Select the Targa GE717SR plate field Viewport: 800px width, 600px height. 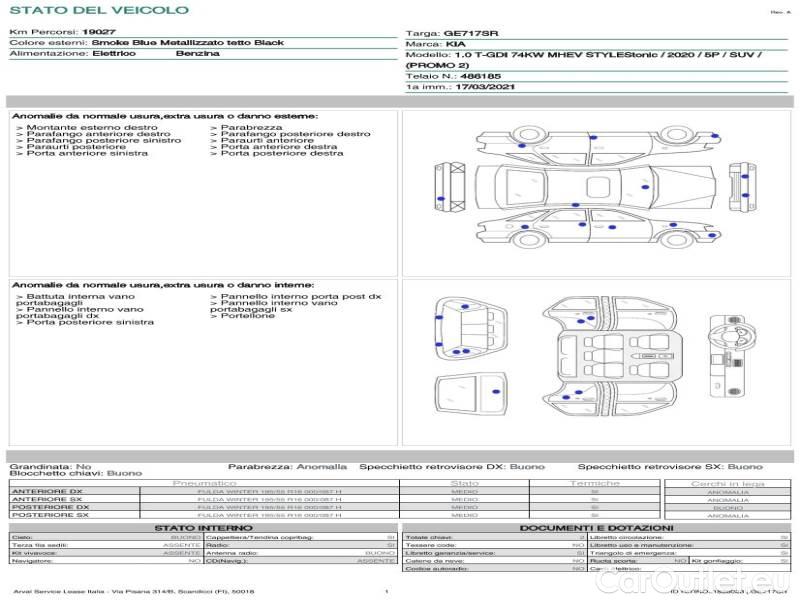pyautogui.click(x=470, y=33)
